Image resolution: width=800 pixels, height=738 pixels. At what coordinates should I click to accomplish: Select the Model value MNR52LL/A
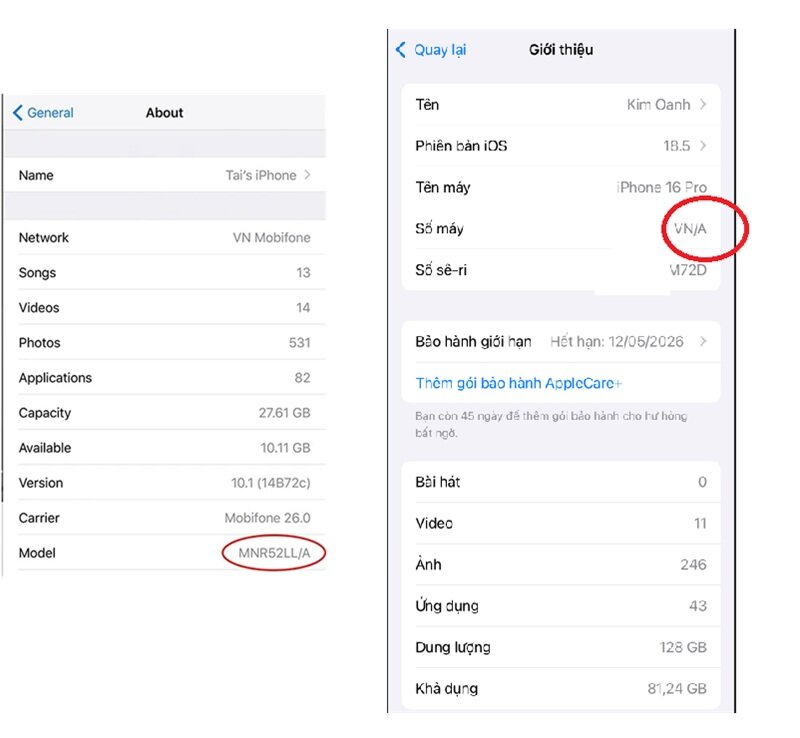(274, 553)
